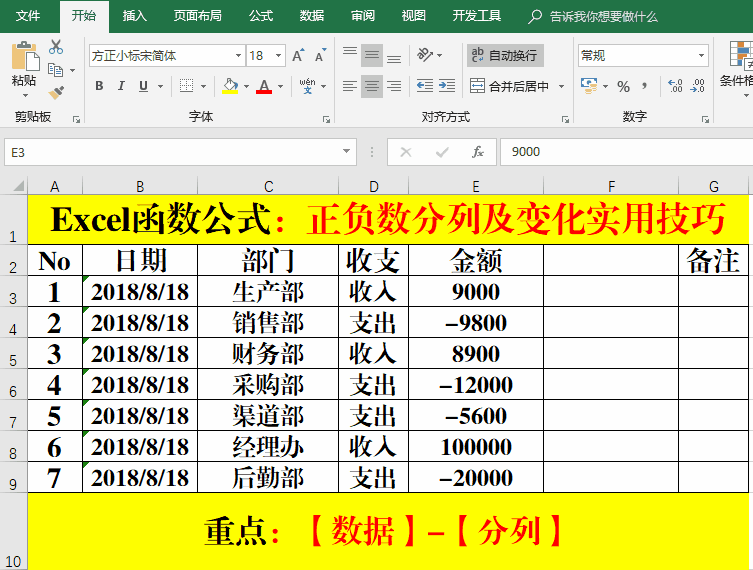Open the 常规 number format dropdown
The height and width of the screenshot is (570, 753).
[702, 56]
